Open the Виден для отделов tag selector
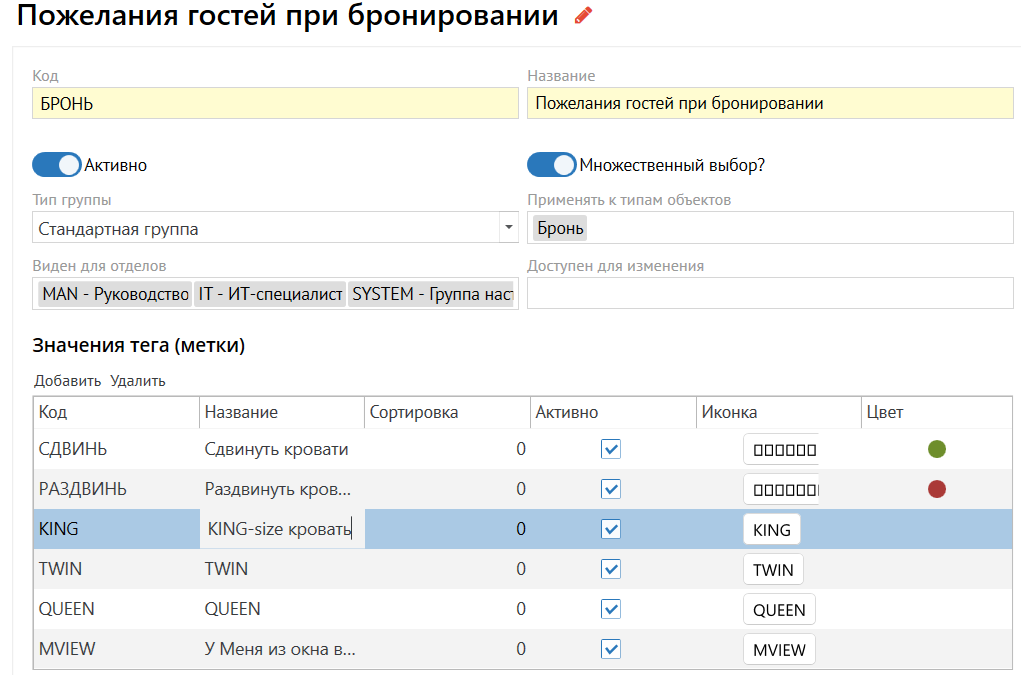Image resolution: width=1021 pixels, height=675 pixels. click(275, 294)
